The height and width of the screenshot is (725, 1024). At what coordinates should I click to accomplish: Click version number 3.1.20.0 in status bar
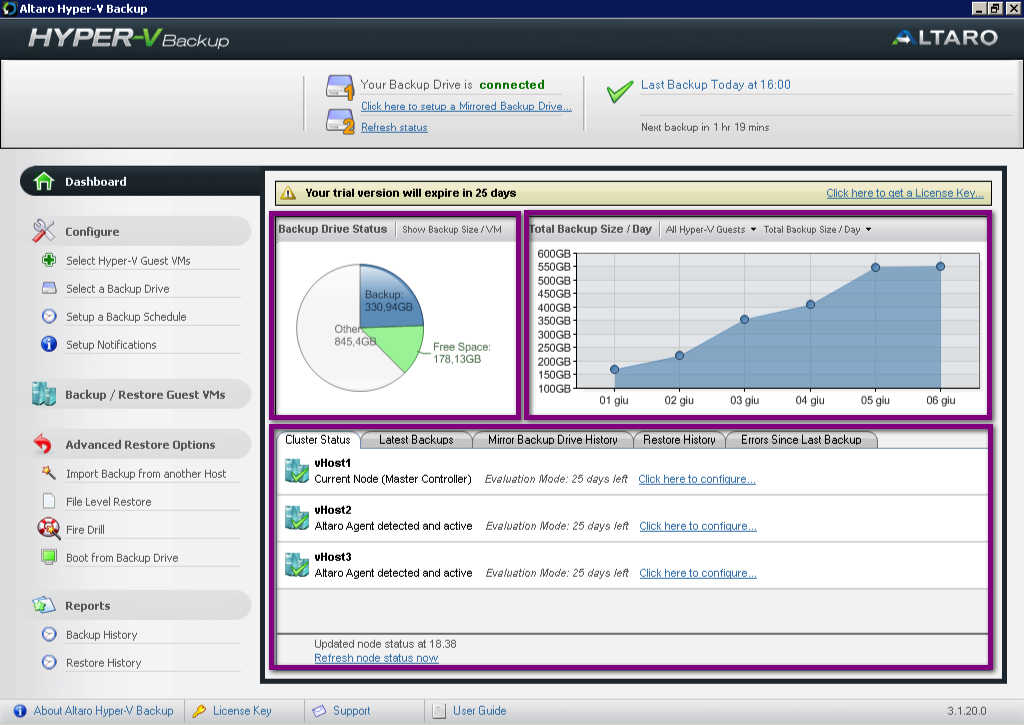967,711
